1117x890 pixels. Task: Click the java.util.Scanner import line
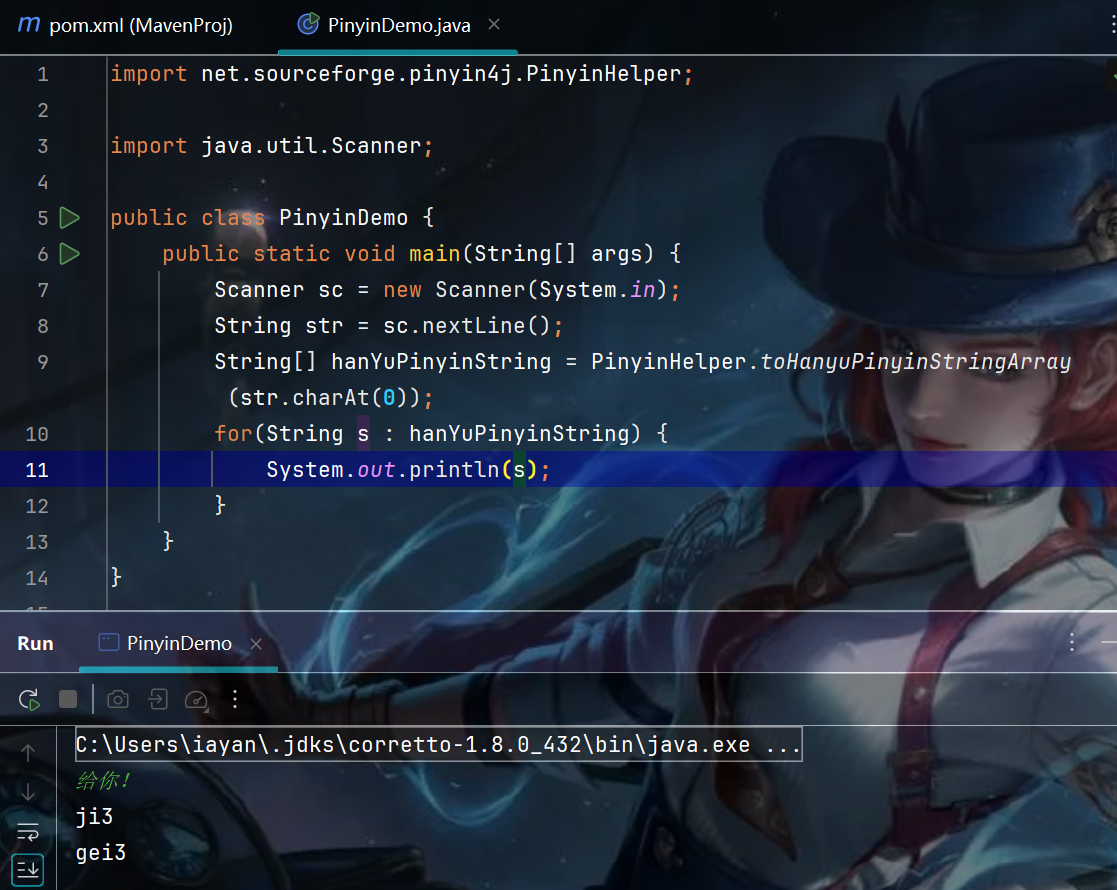pos(272,146)
